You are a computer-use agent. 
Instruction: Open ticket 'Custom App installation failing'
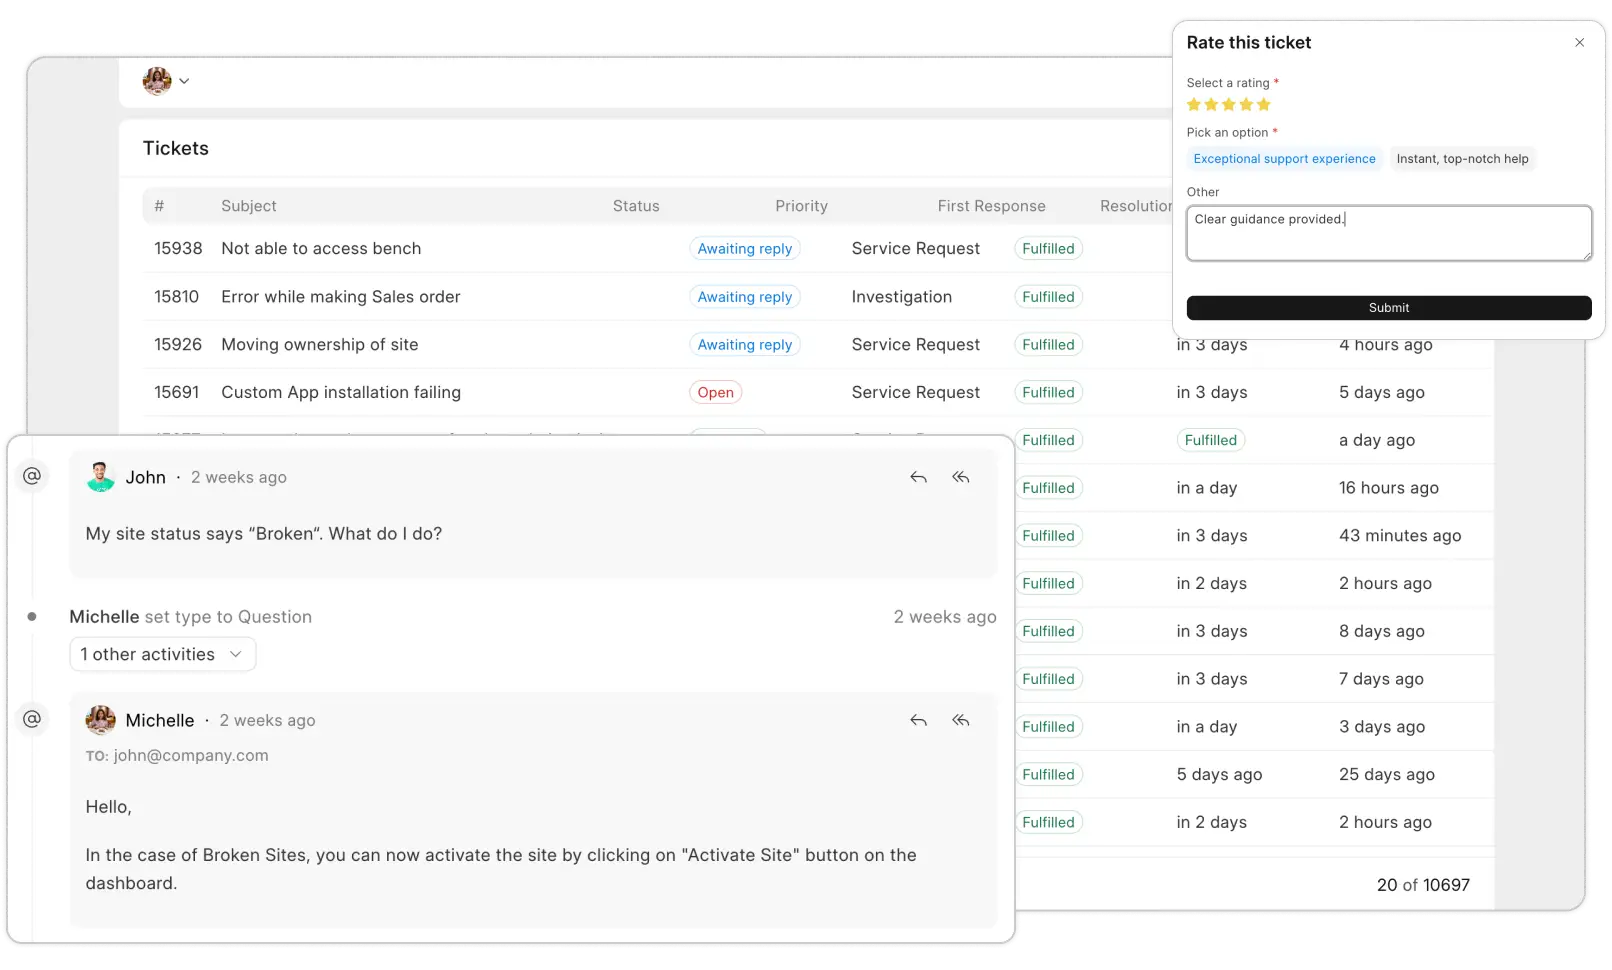coord(340,393)
